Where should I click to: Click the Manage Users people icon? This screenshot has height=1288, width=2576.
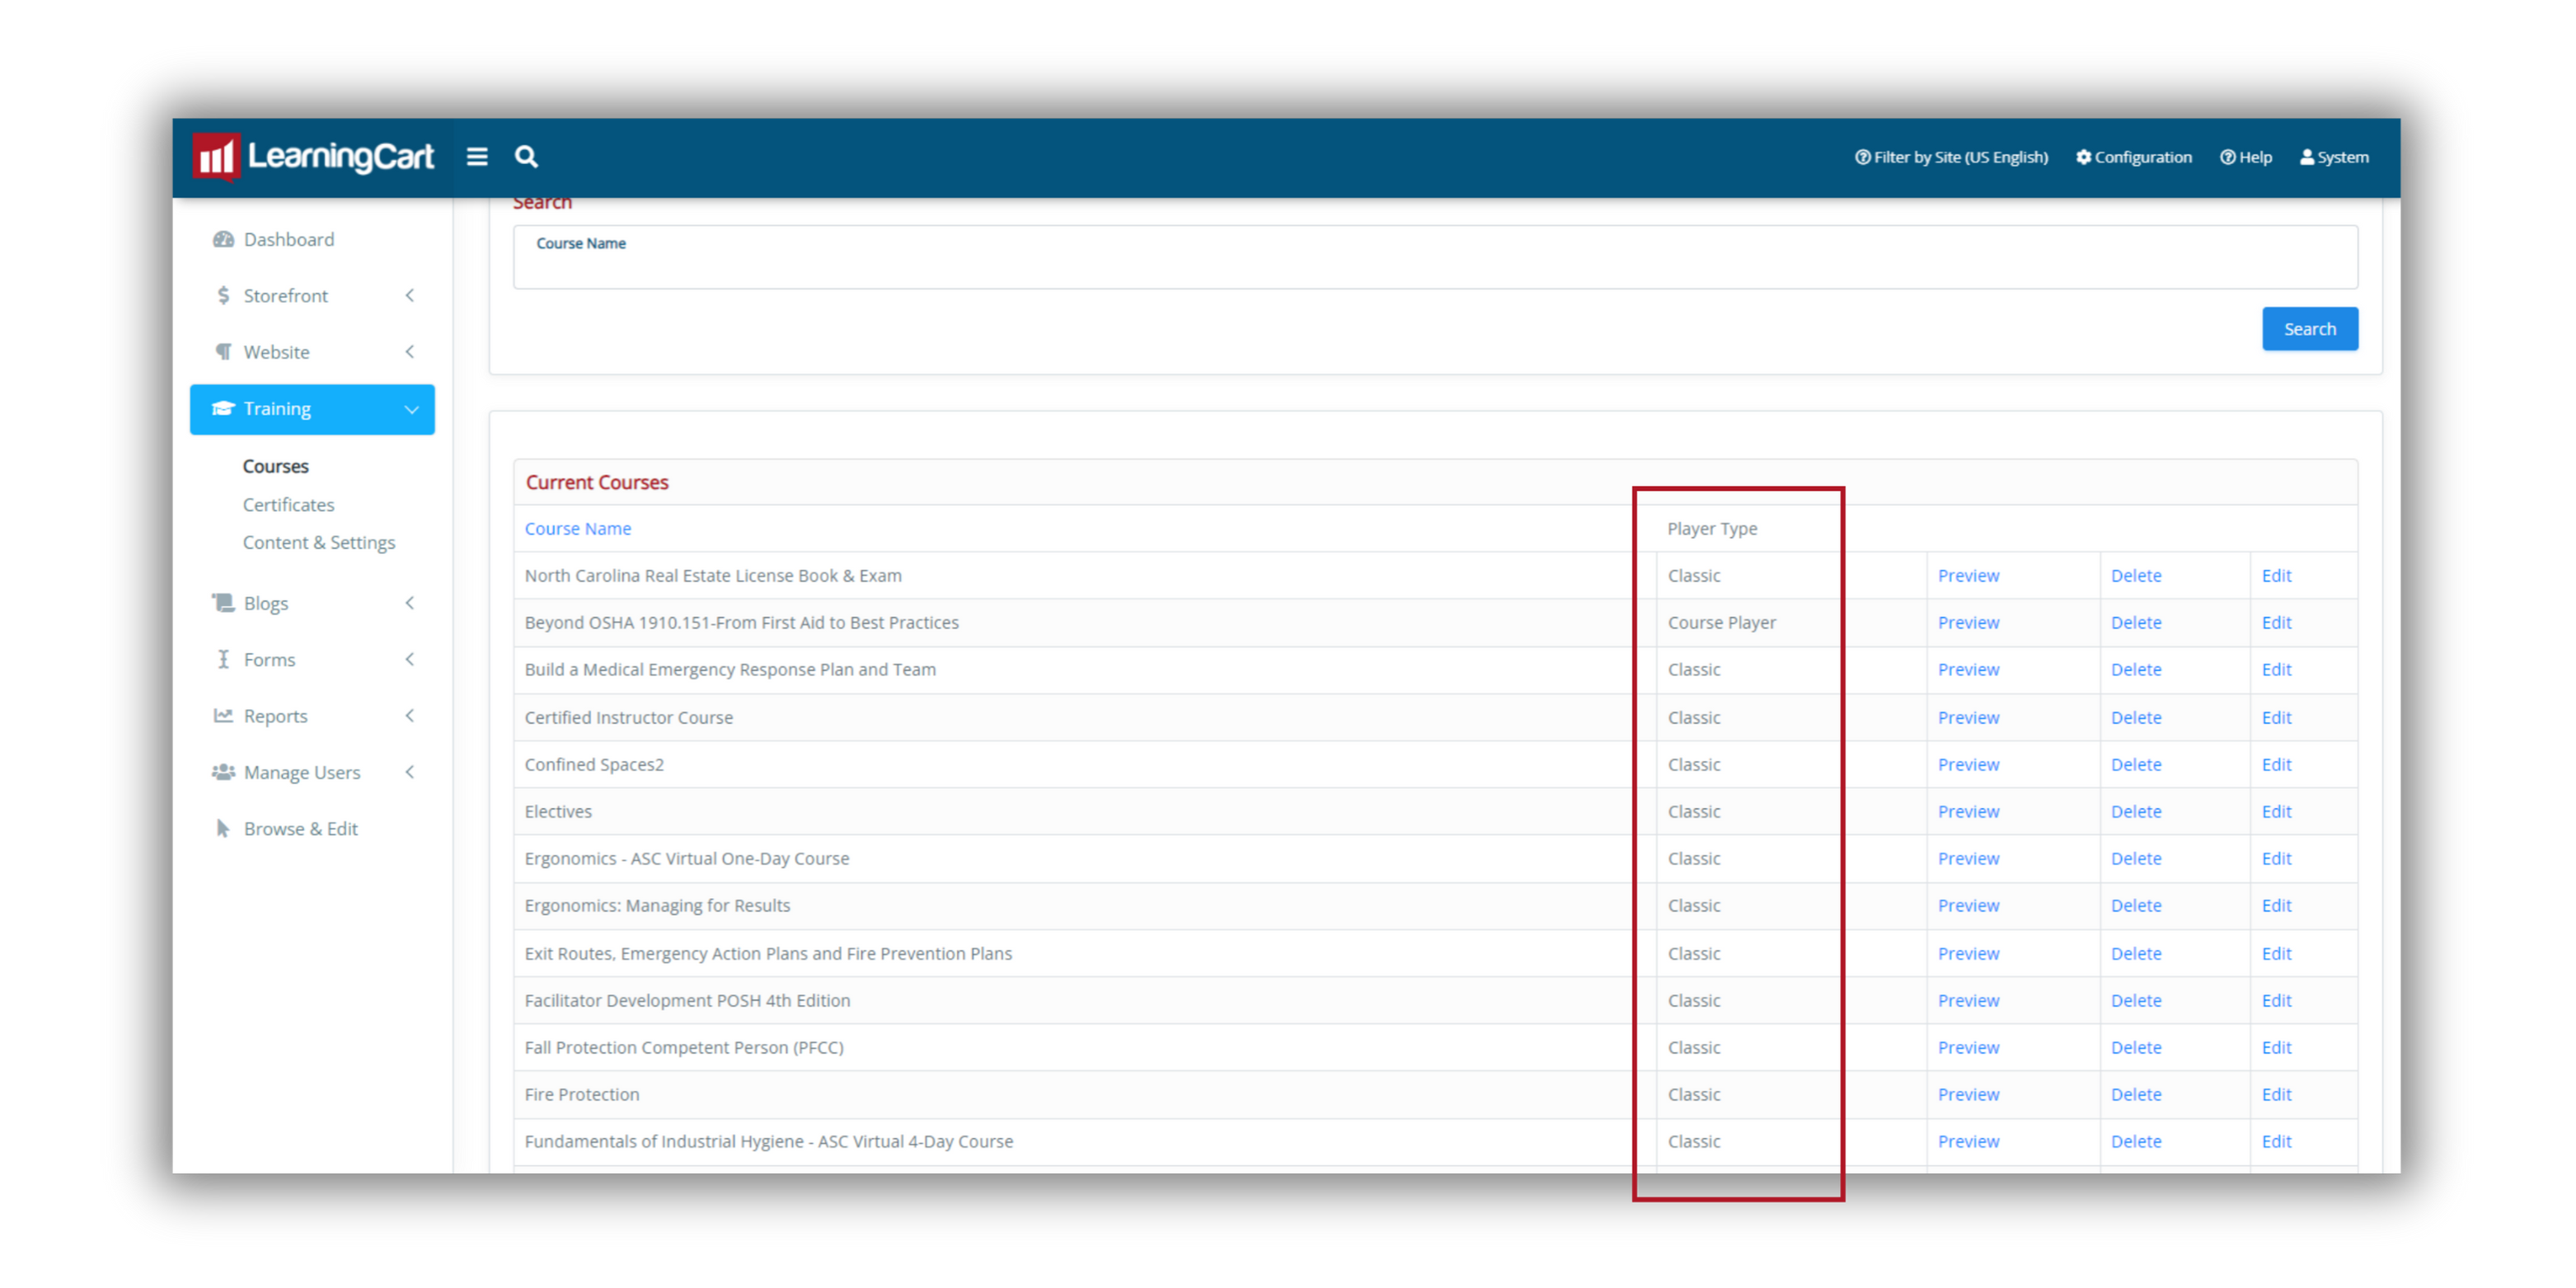tap(223, 772)
